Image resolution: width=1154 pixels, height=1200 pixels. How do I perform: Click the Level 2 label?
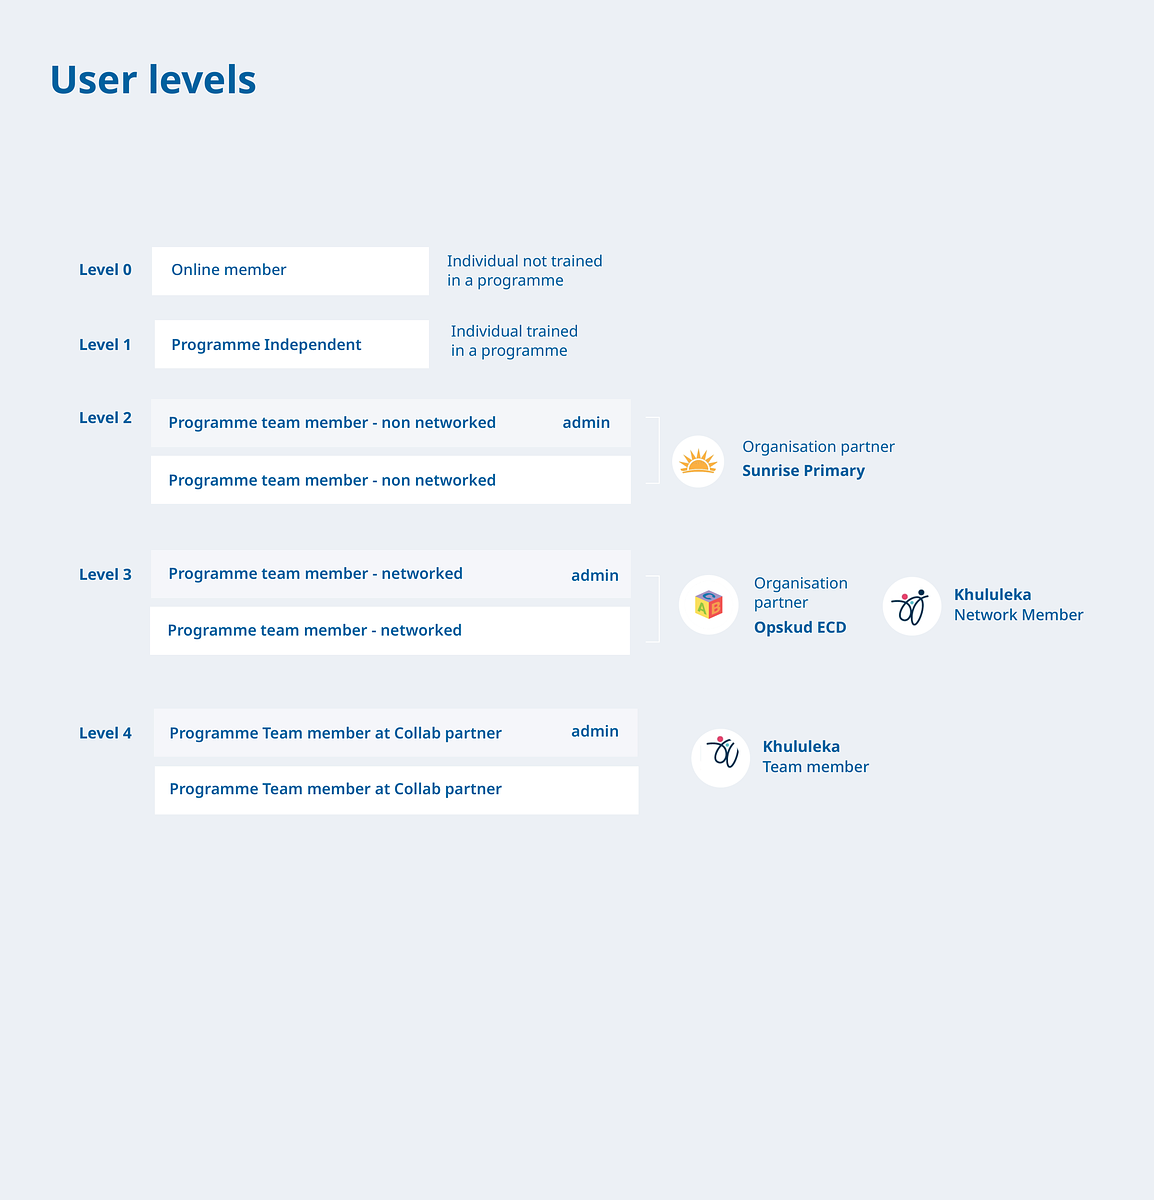tap(105, 418)
